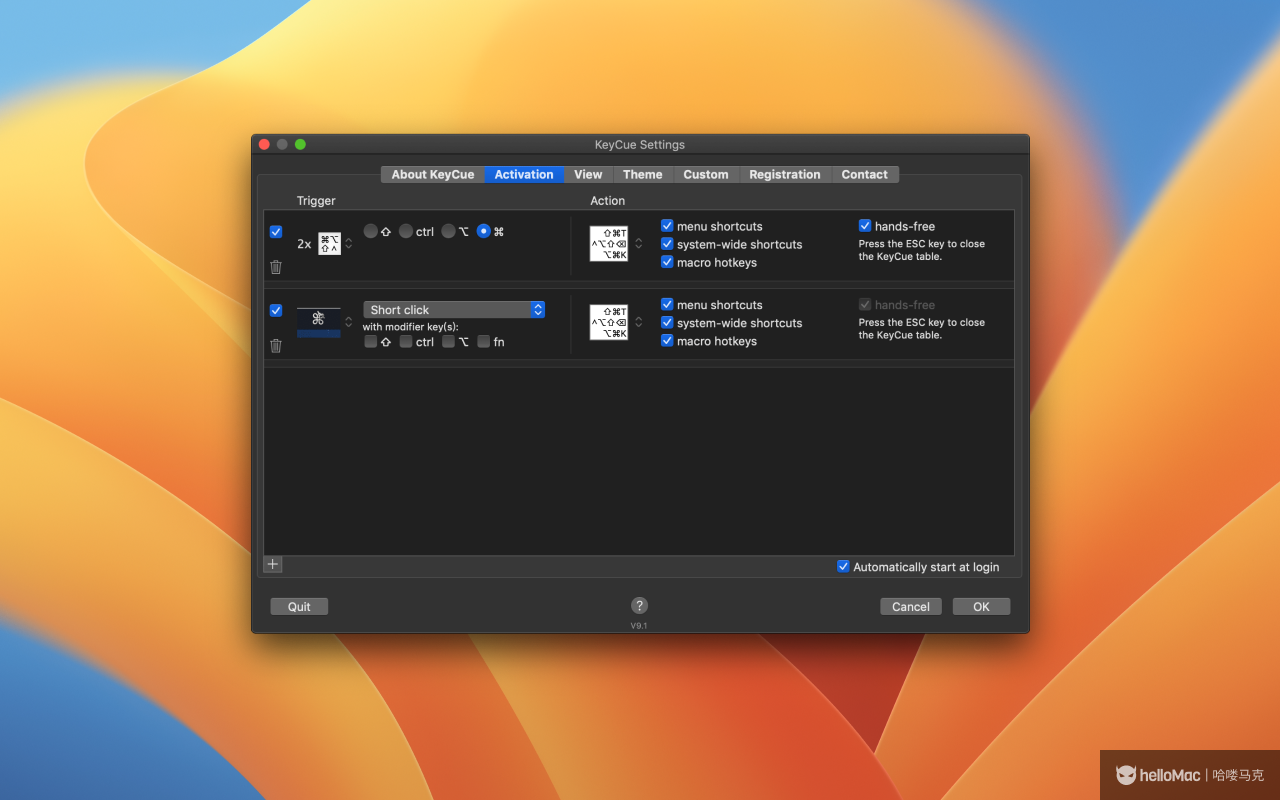
Task: Switch to the View tab
Action: (x=588, y=174)
